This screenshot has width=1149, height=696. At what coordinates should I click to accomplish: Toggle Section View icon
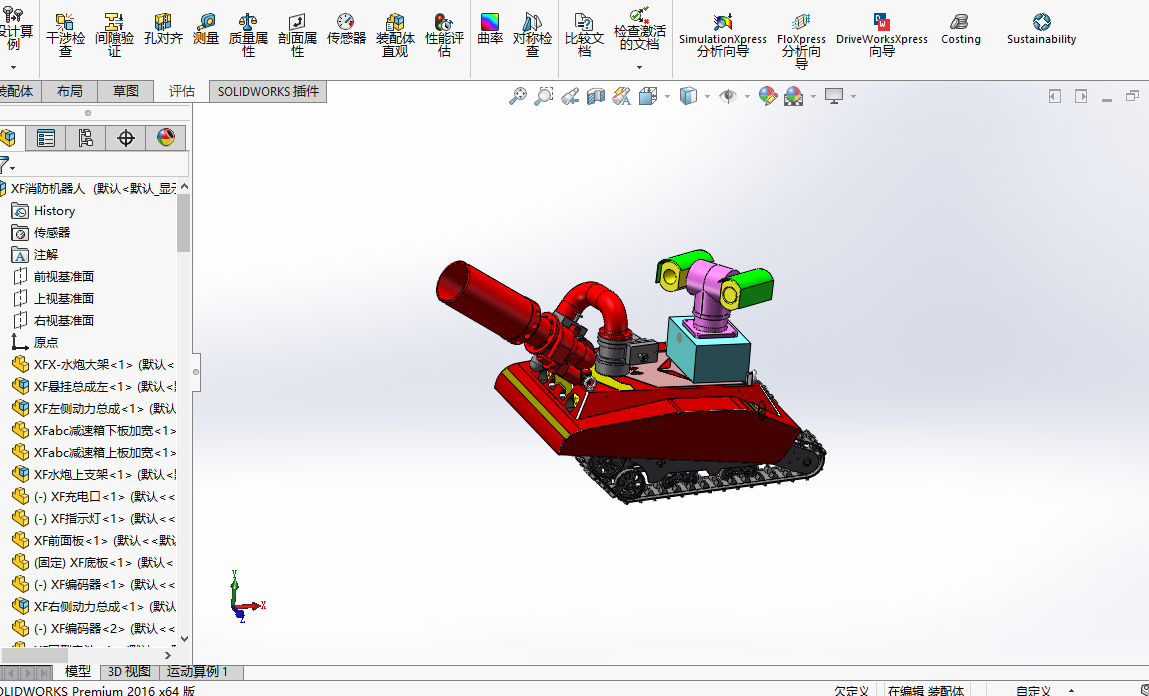click(x=596, y=96)
